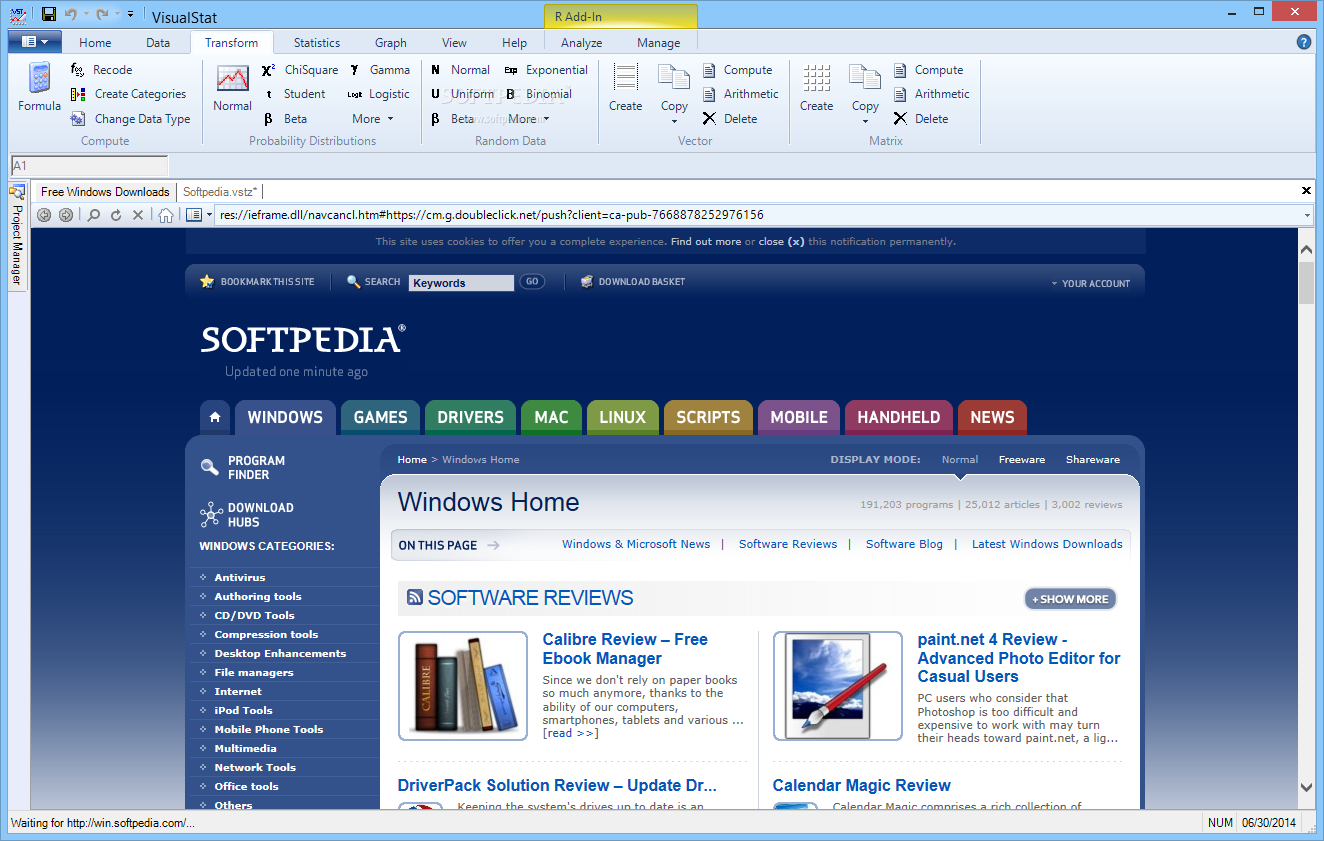Click the browser Stop icon
The height and width of the screenshot is (841, 1324).
click(138, 215)
